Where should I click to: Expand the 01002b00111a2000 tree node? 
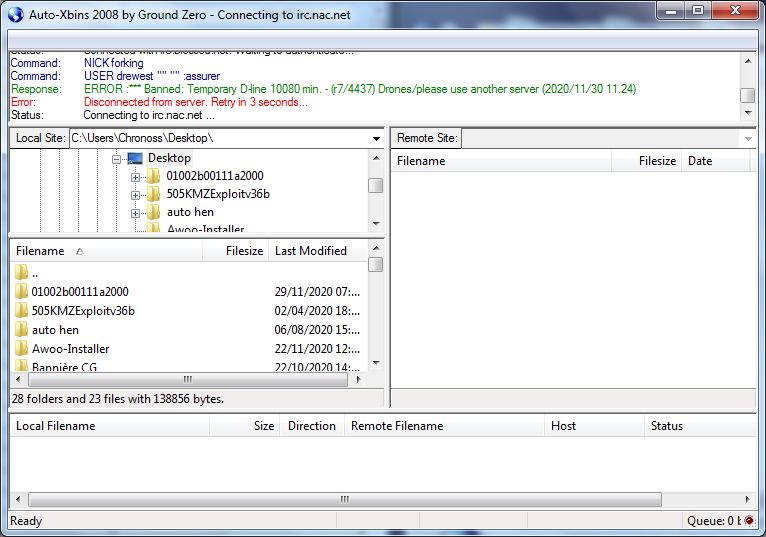coord(135,177)
